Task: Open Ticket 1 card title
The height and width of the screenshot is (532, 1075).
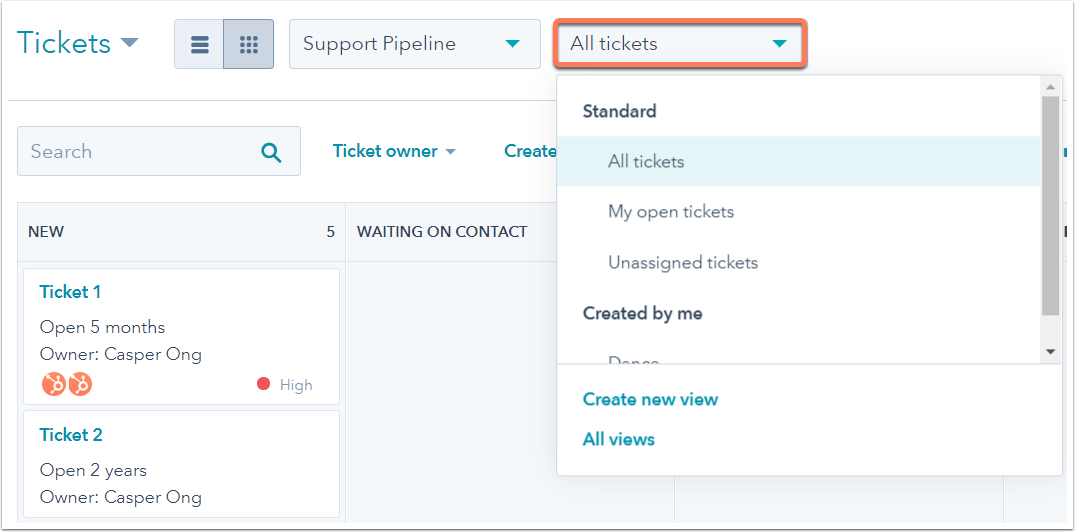Action: pyautogui.click(x=70, y=292)
